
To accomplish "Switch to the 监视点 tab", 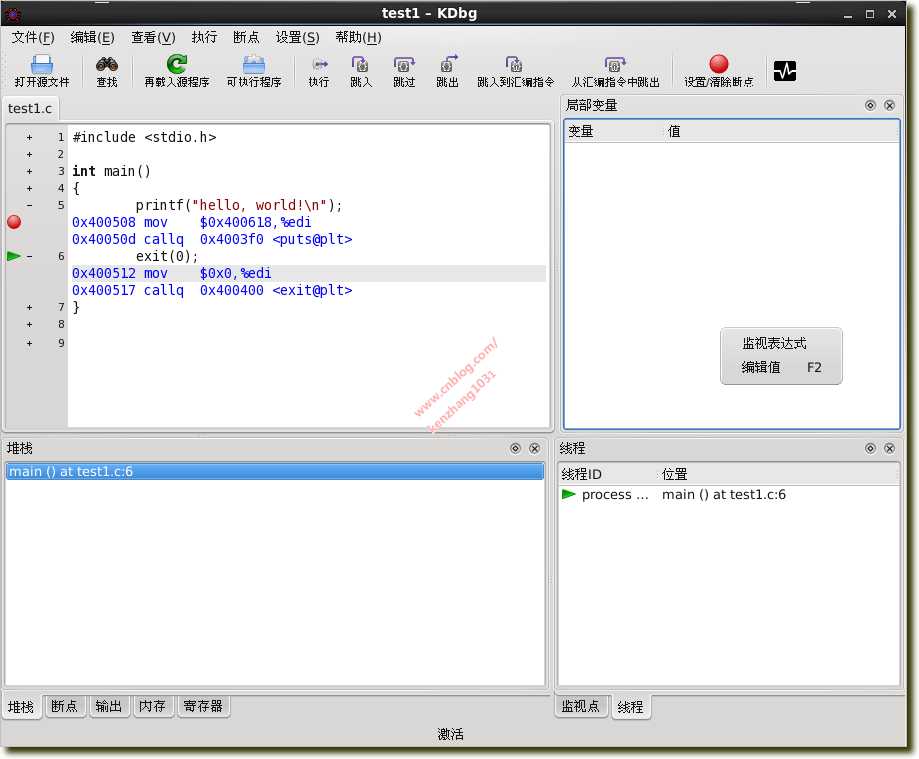I will coord(581,706).
